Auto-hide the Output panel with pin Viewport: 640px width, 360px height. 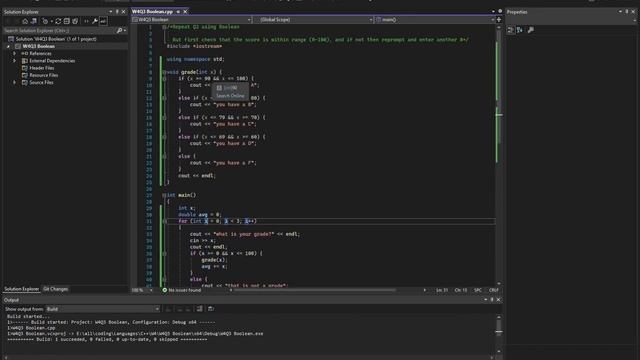(x=492, y=300)
